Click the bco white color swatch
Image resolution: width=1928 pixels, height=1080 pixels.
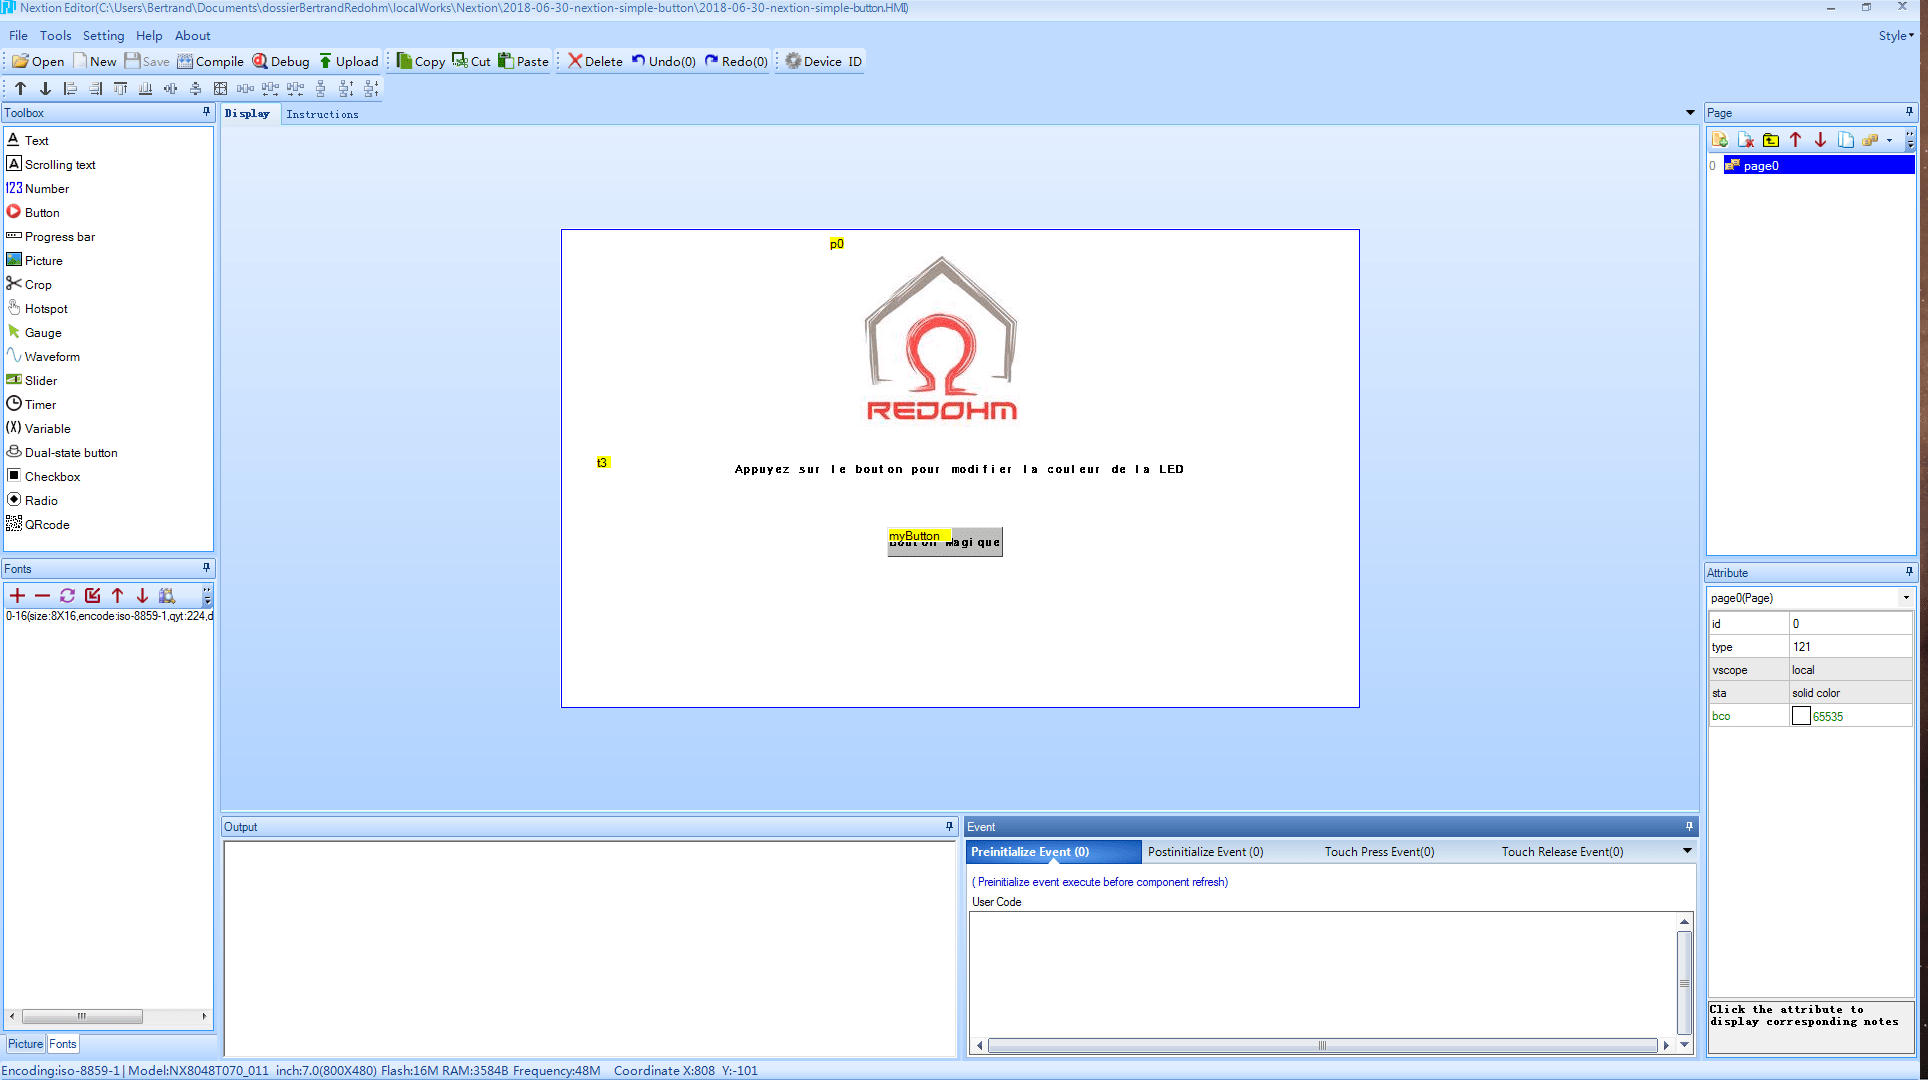(x=1801, y=716)
